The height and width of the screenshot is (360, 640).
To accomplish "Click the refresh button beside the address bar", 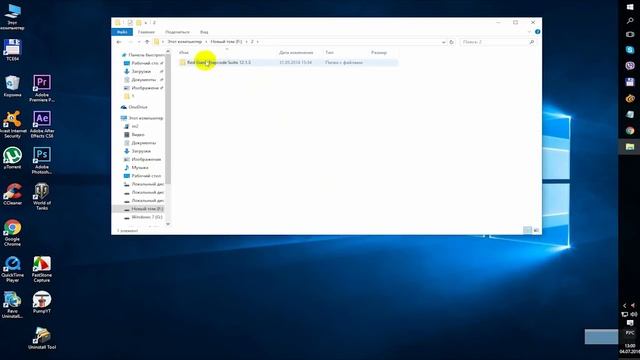I will 451,42.
